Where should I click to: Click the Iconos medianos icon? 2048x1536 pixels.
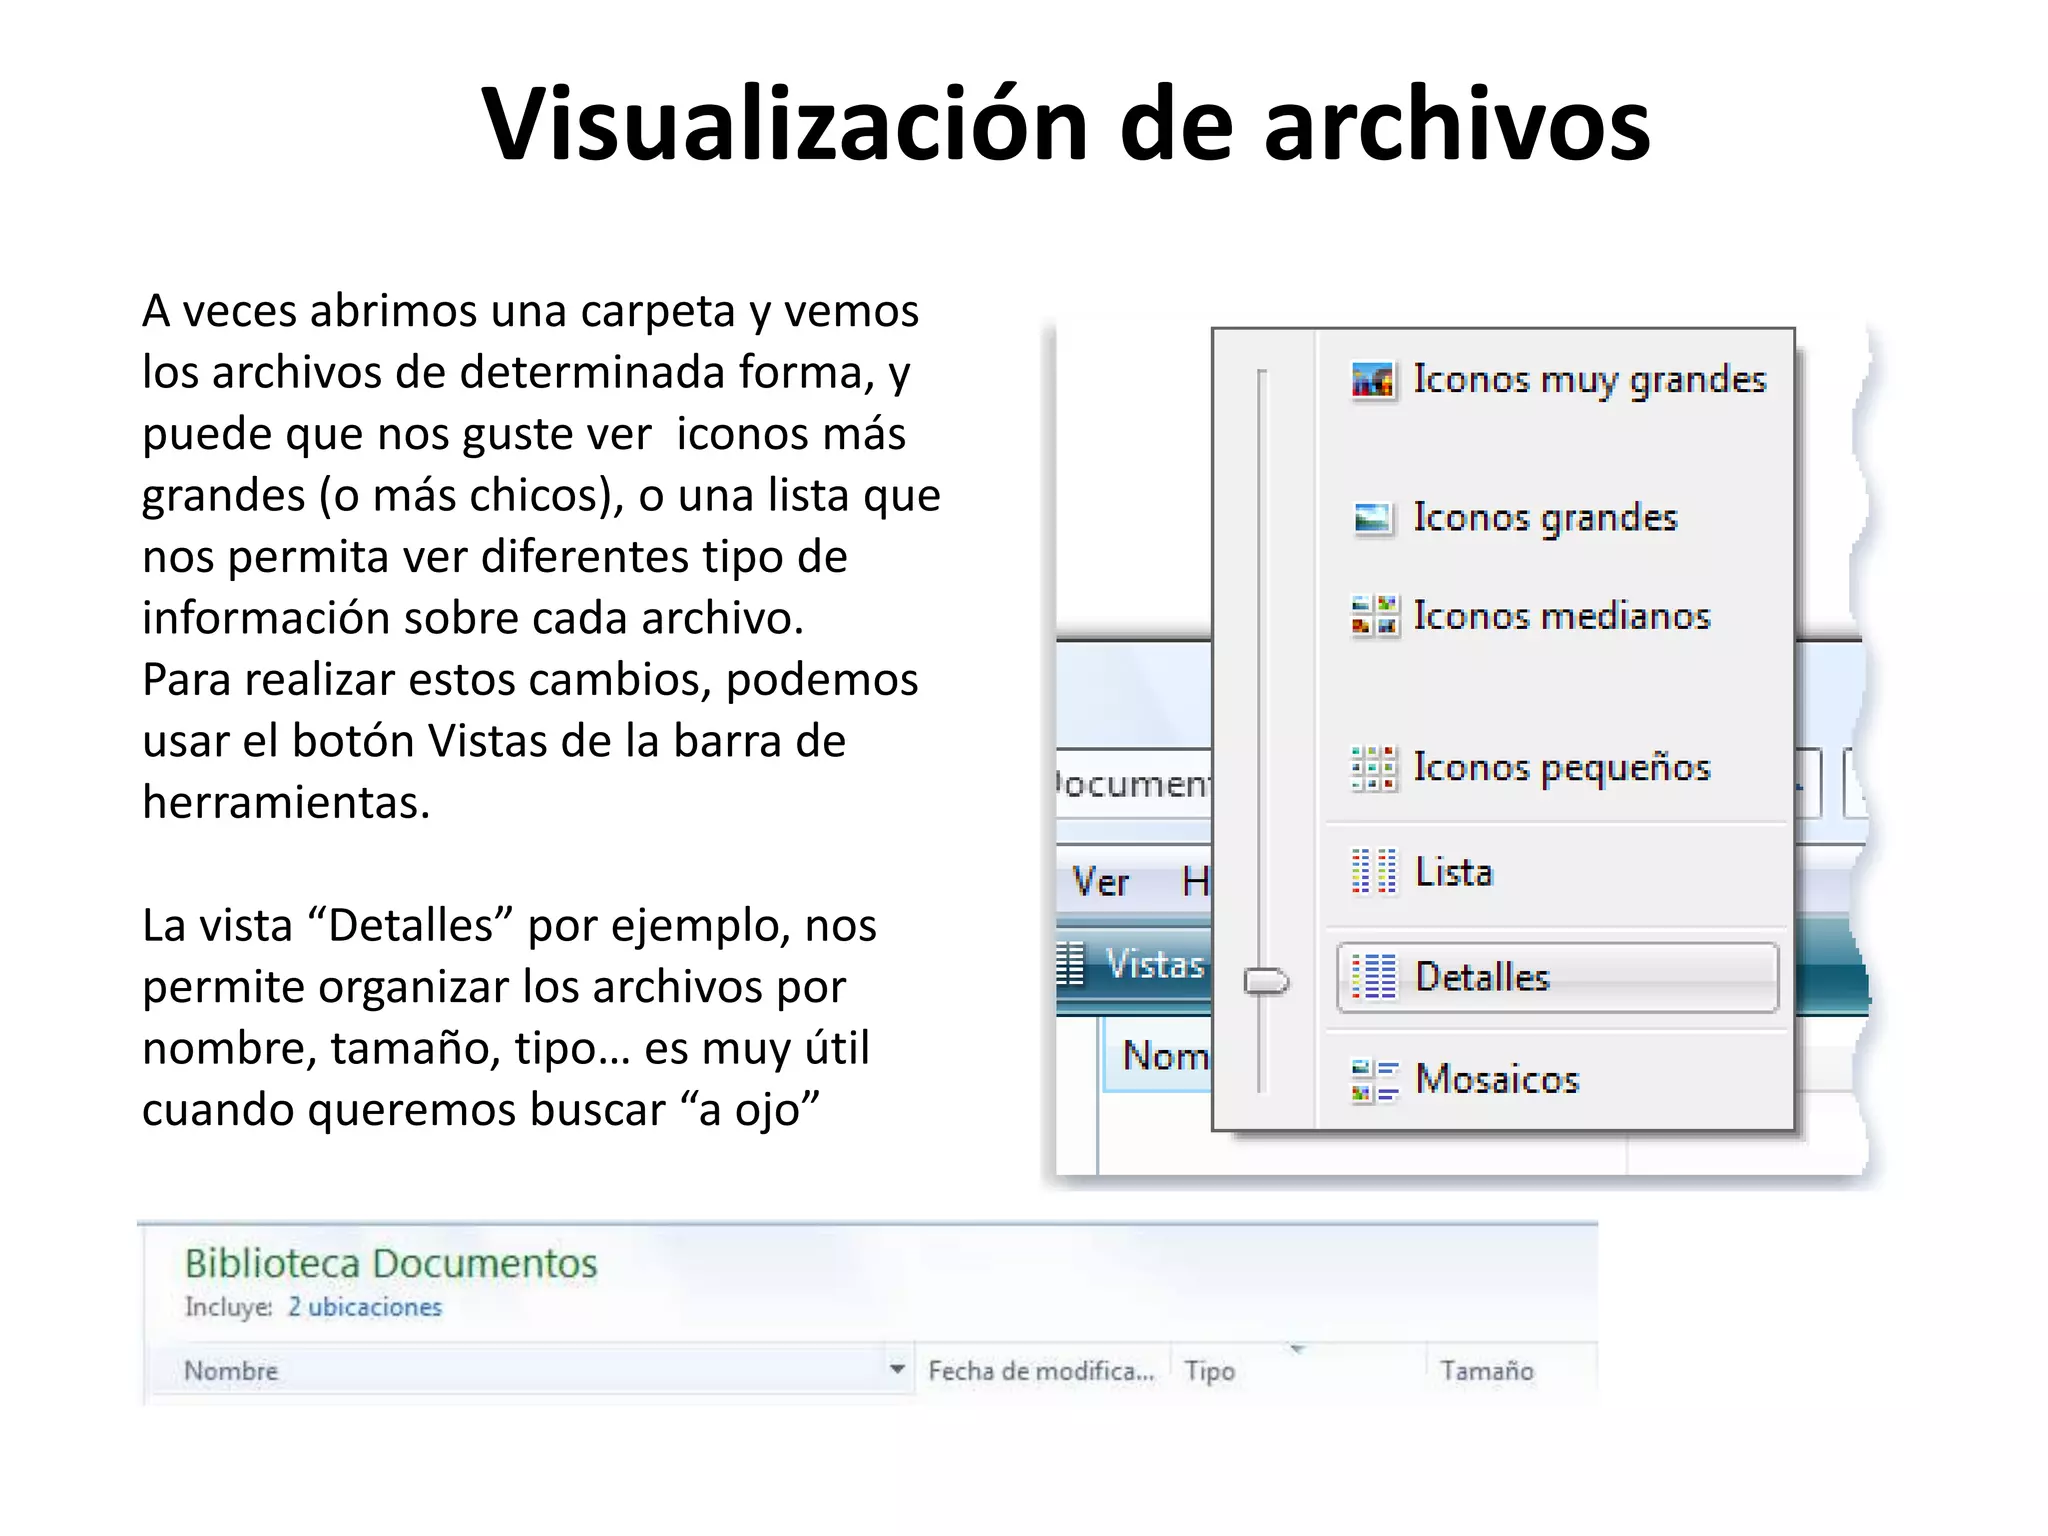pos(1374,616)
